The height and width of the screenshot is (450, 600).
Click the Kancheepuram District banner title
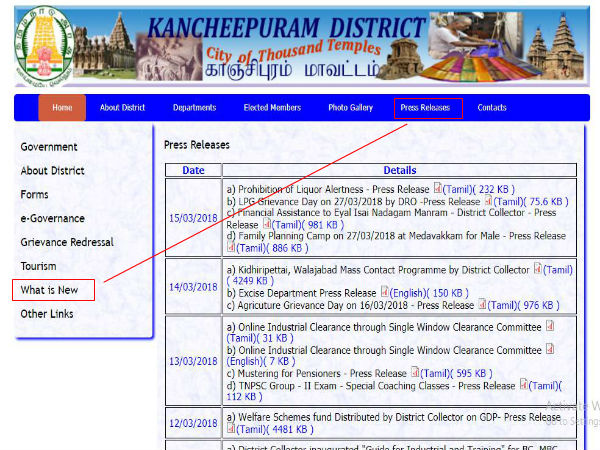(x=286, y=28)
